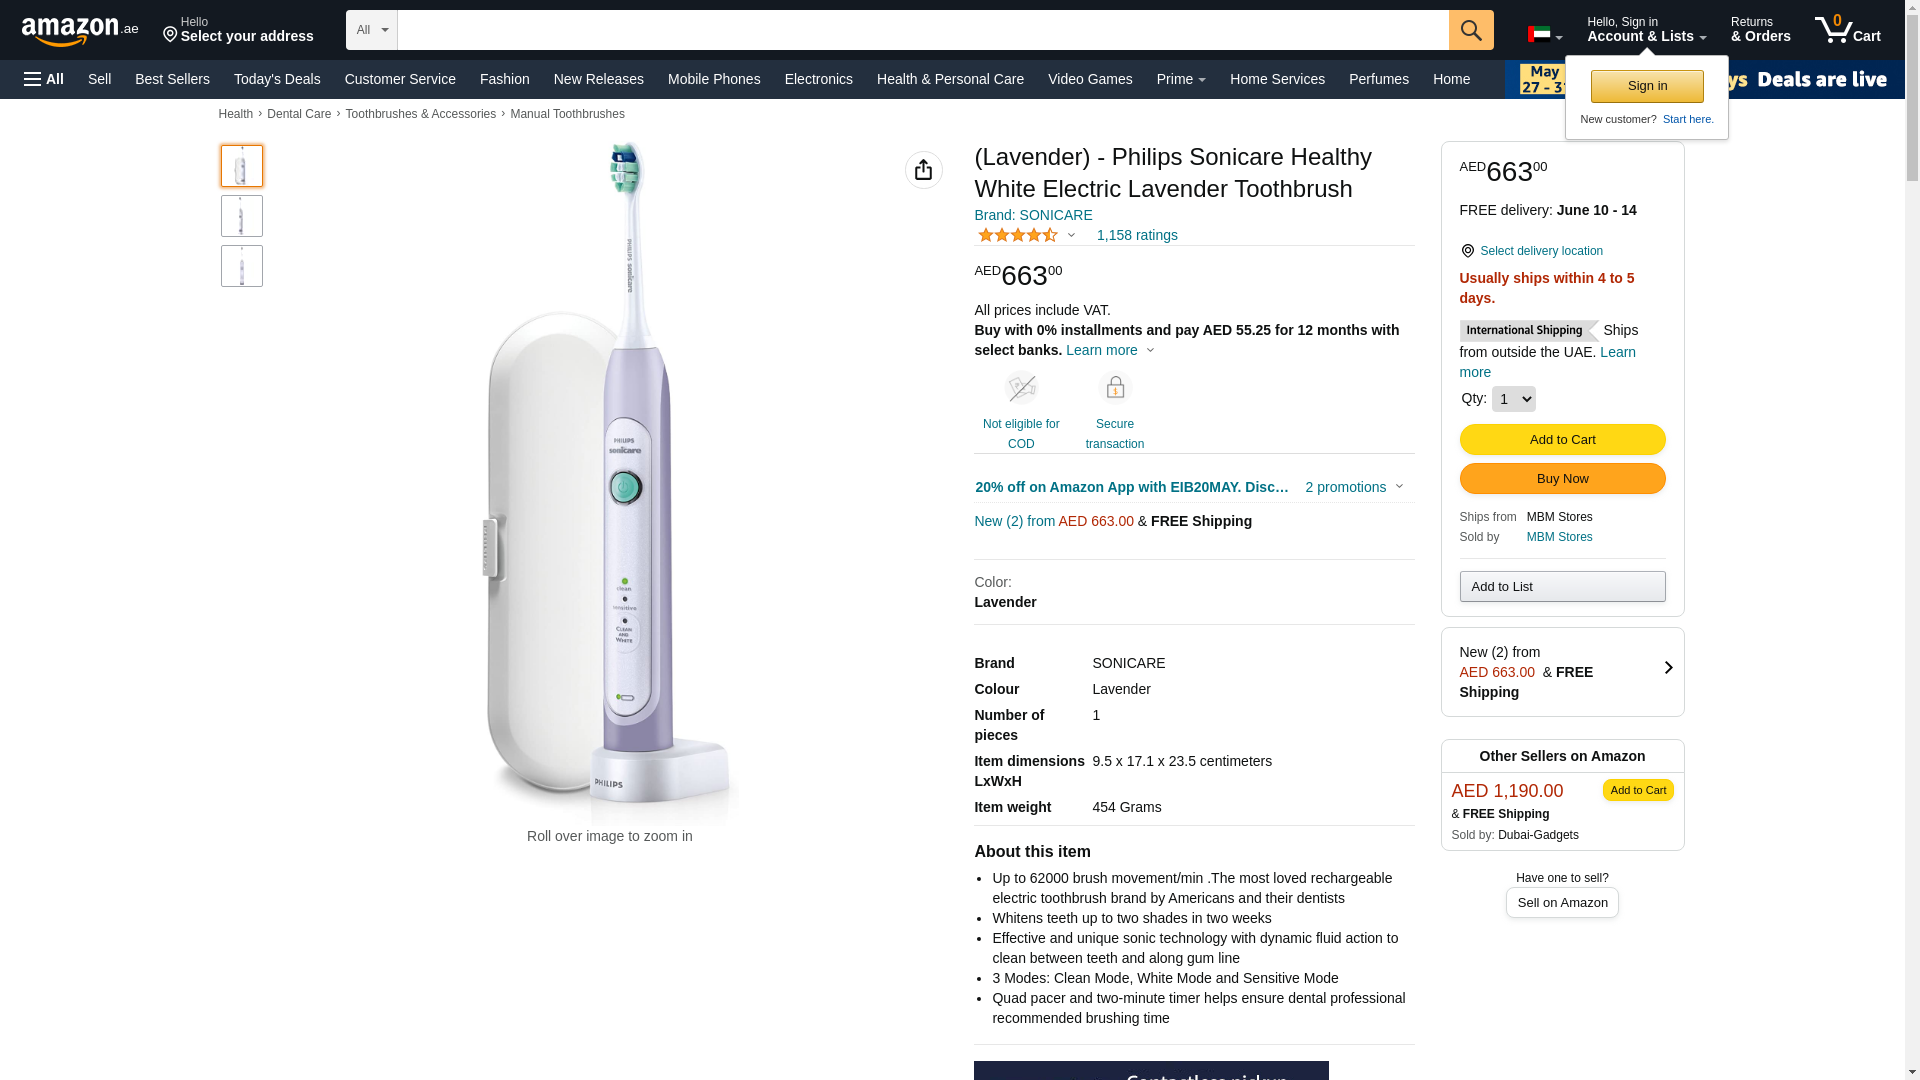Click the share icon on product image

pyautogui.click(x=923, y=170)
